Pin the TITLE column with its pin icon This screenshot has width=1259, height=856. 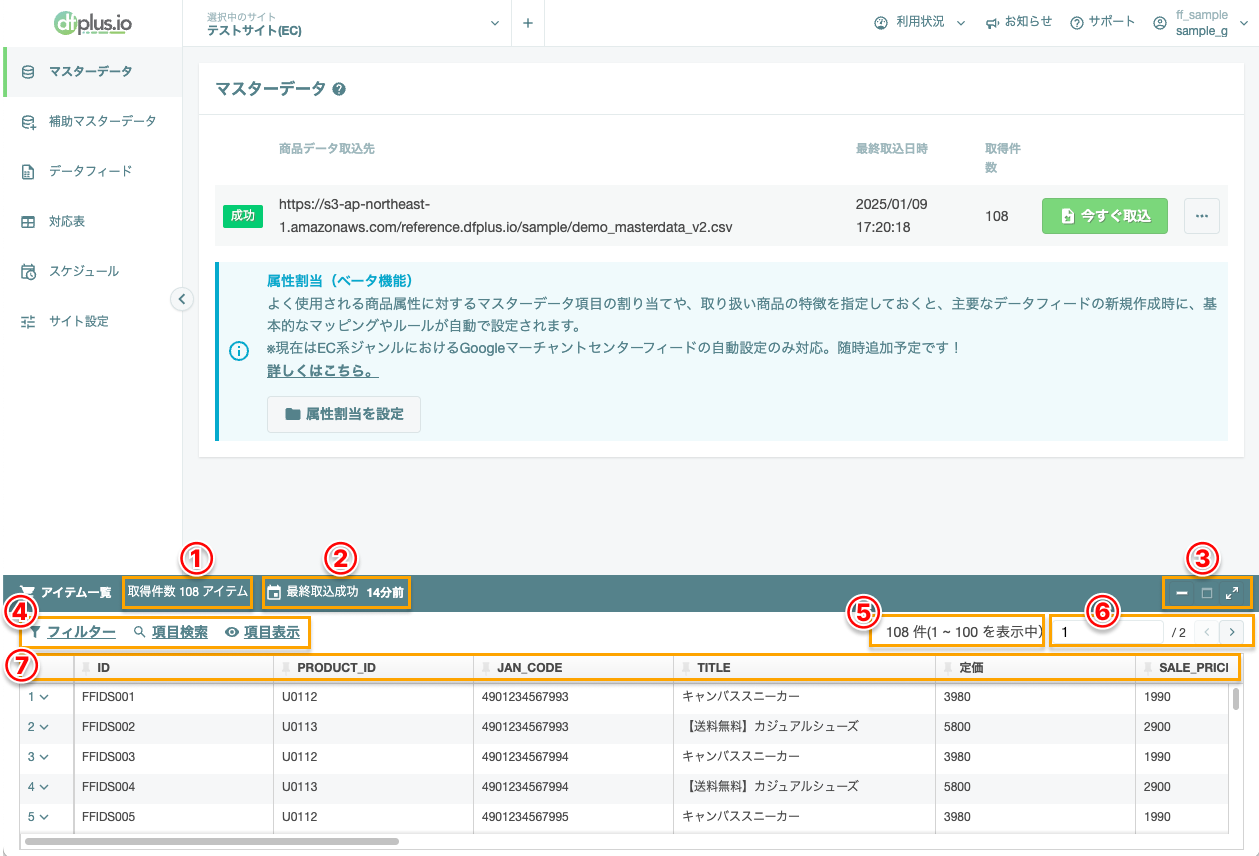tap(686, 667)
